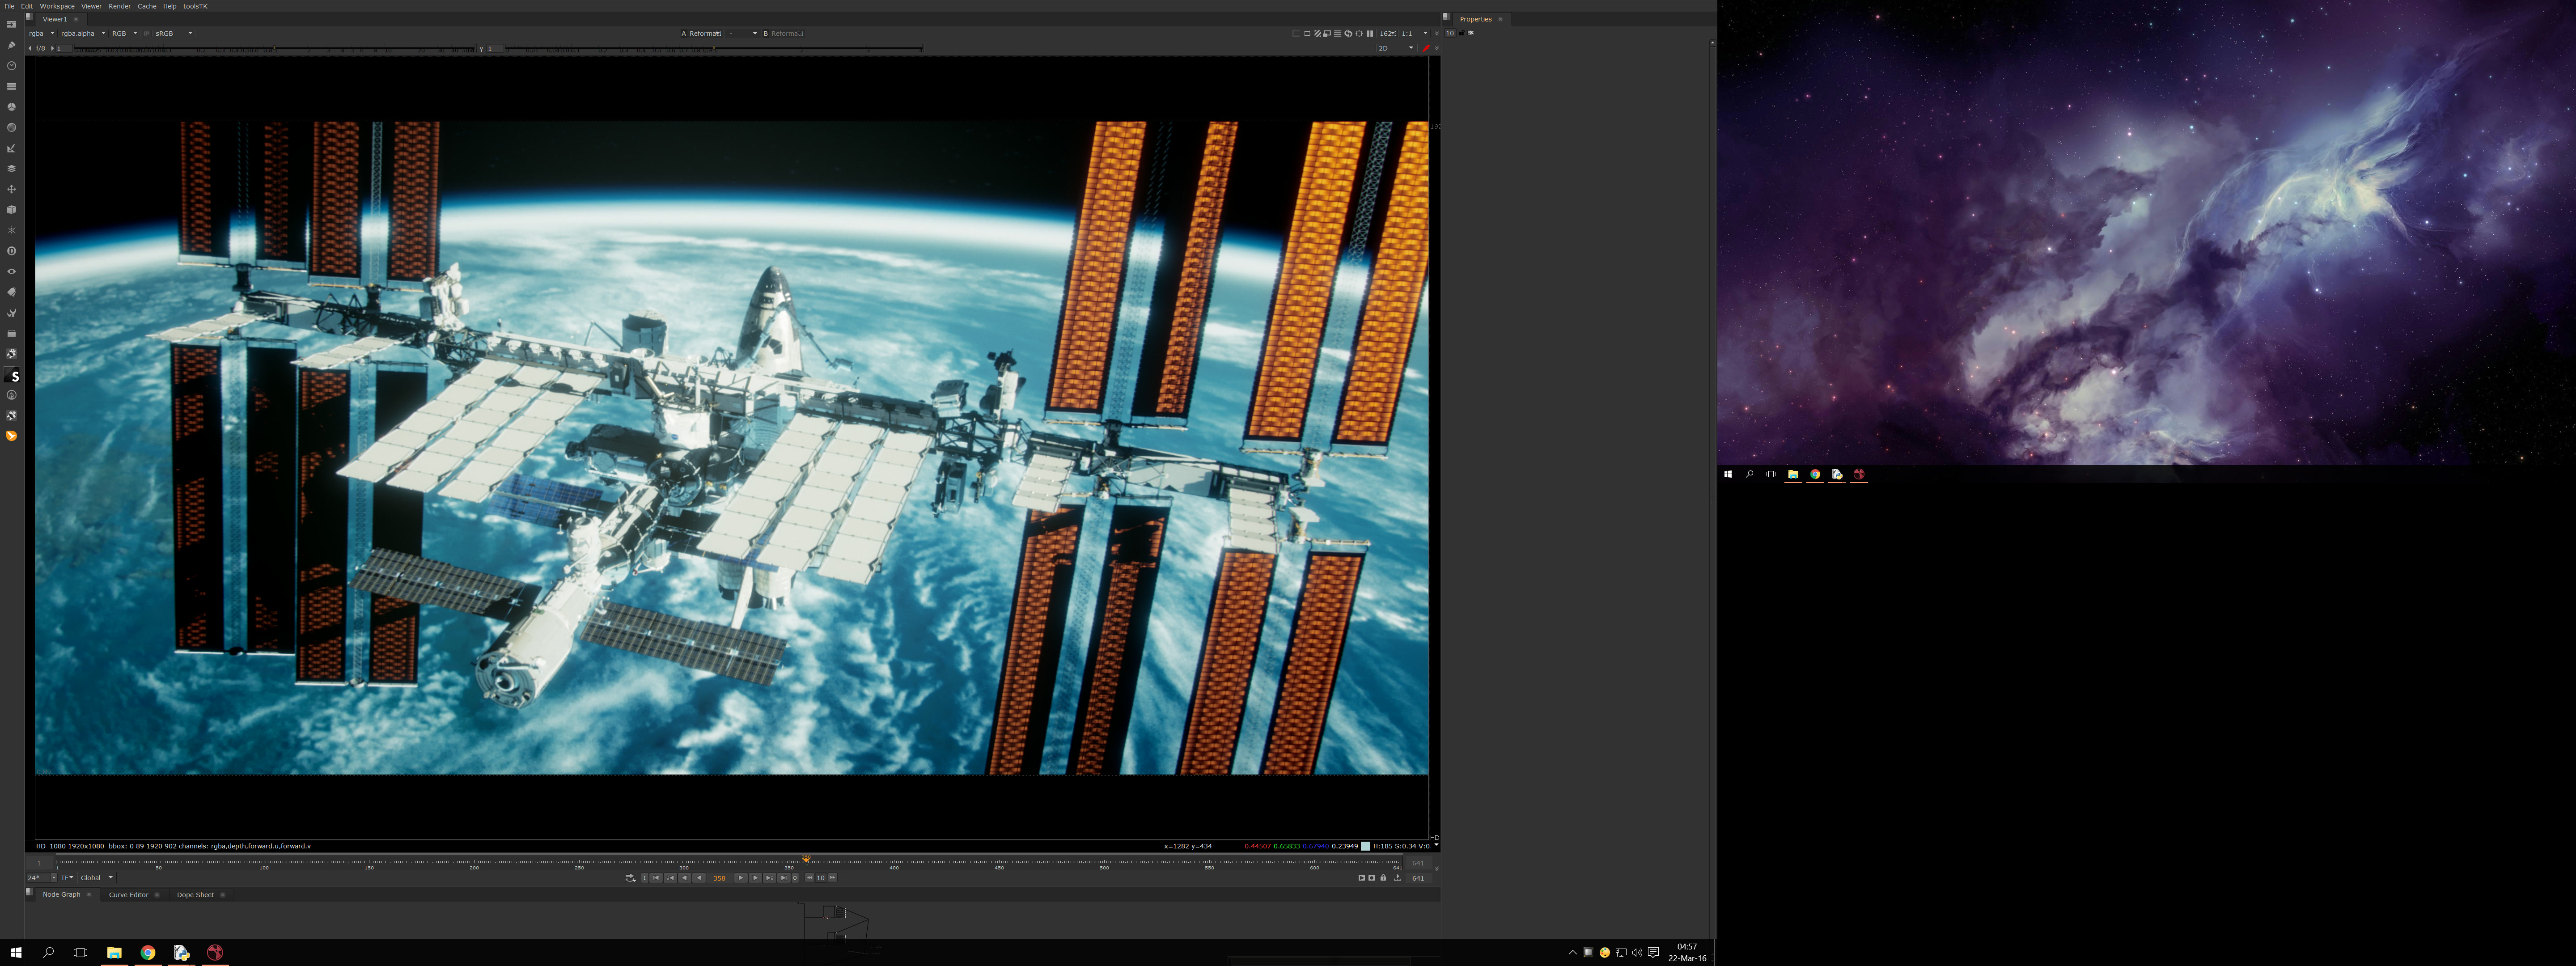Image resolution: width=2576 pixels, height=966 pixels.
Task: Clear all panels in Properties pane
Action: (x=1471, y=33)
